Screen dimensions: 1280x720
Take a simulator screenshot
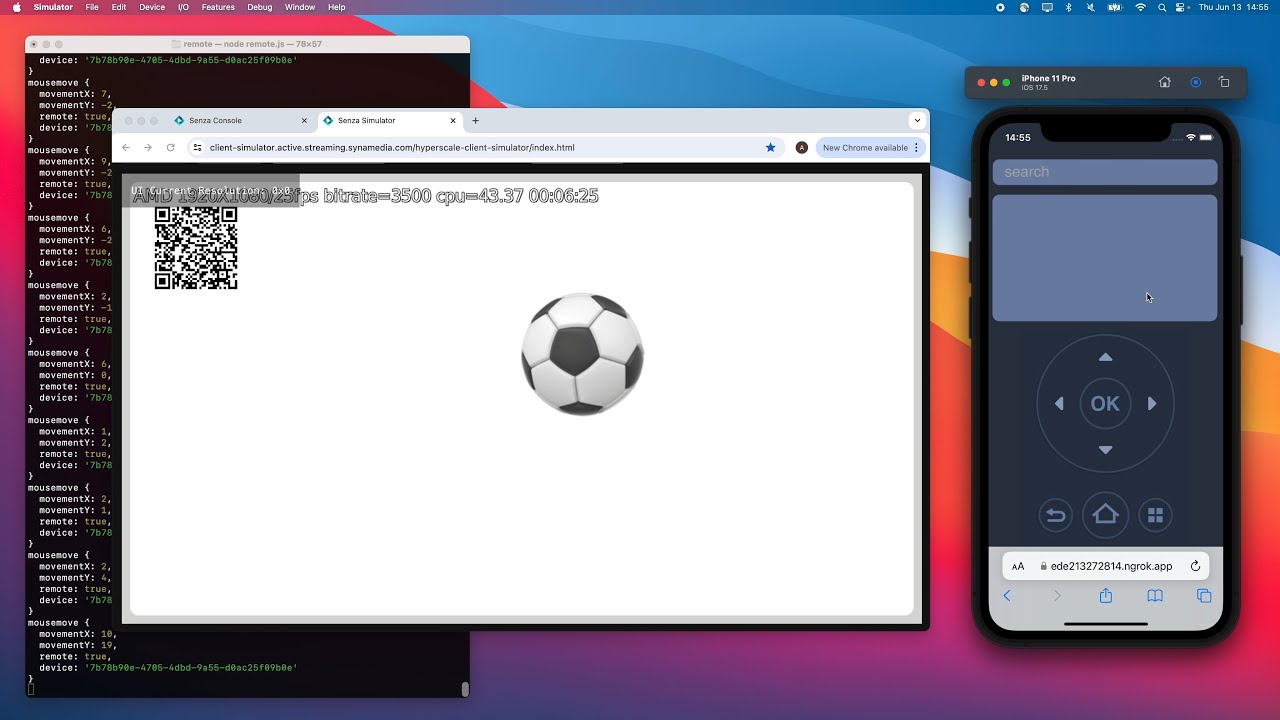pyautogui.click(x=1195, y=82)
